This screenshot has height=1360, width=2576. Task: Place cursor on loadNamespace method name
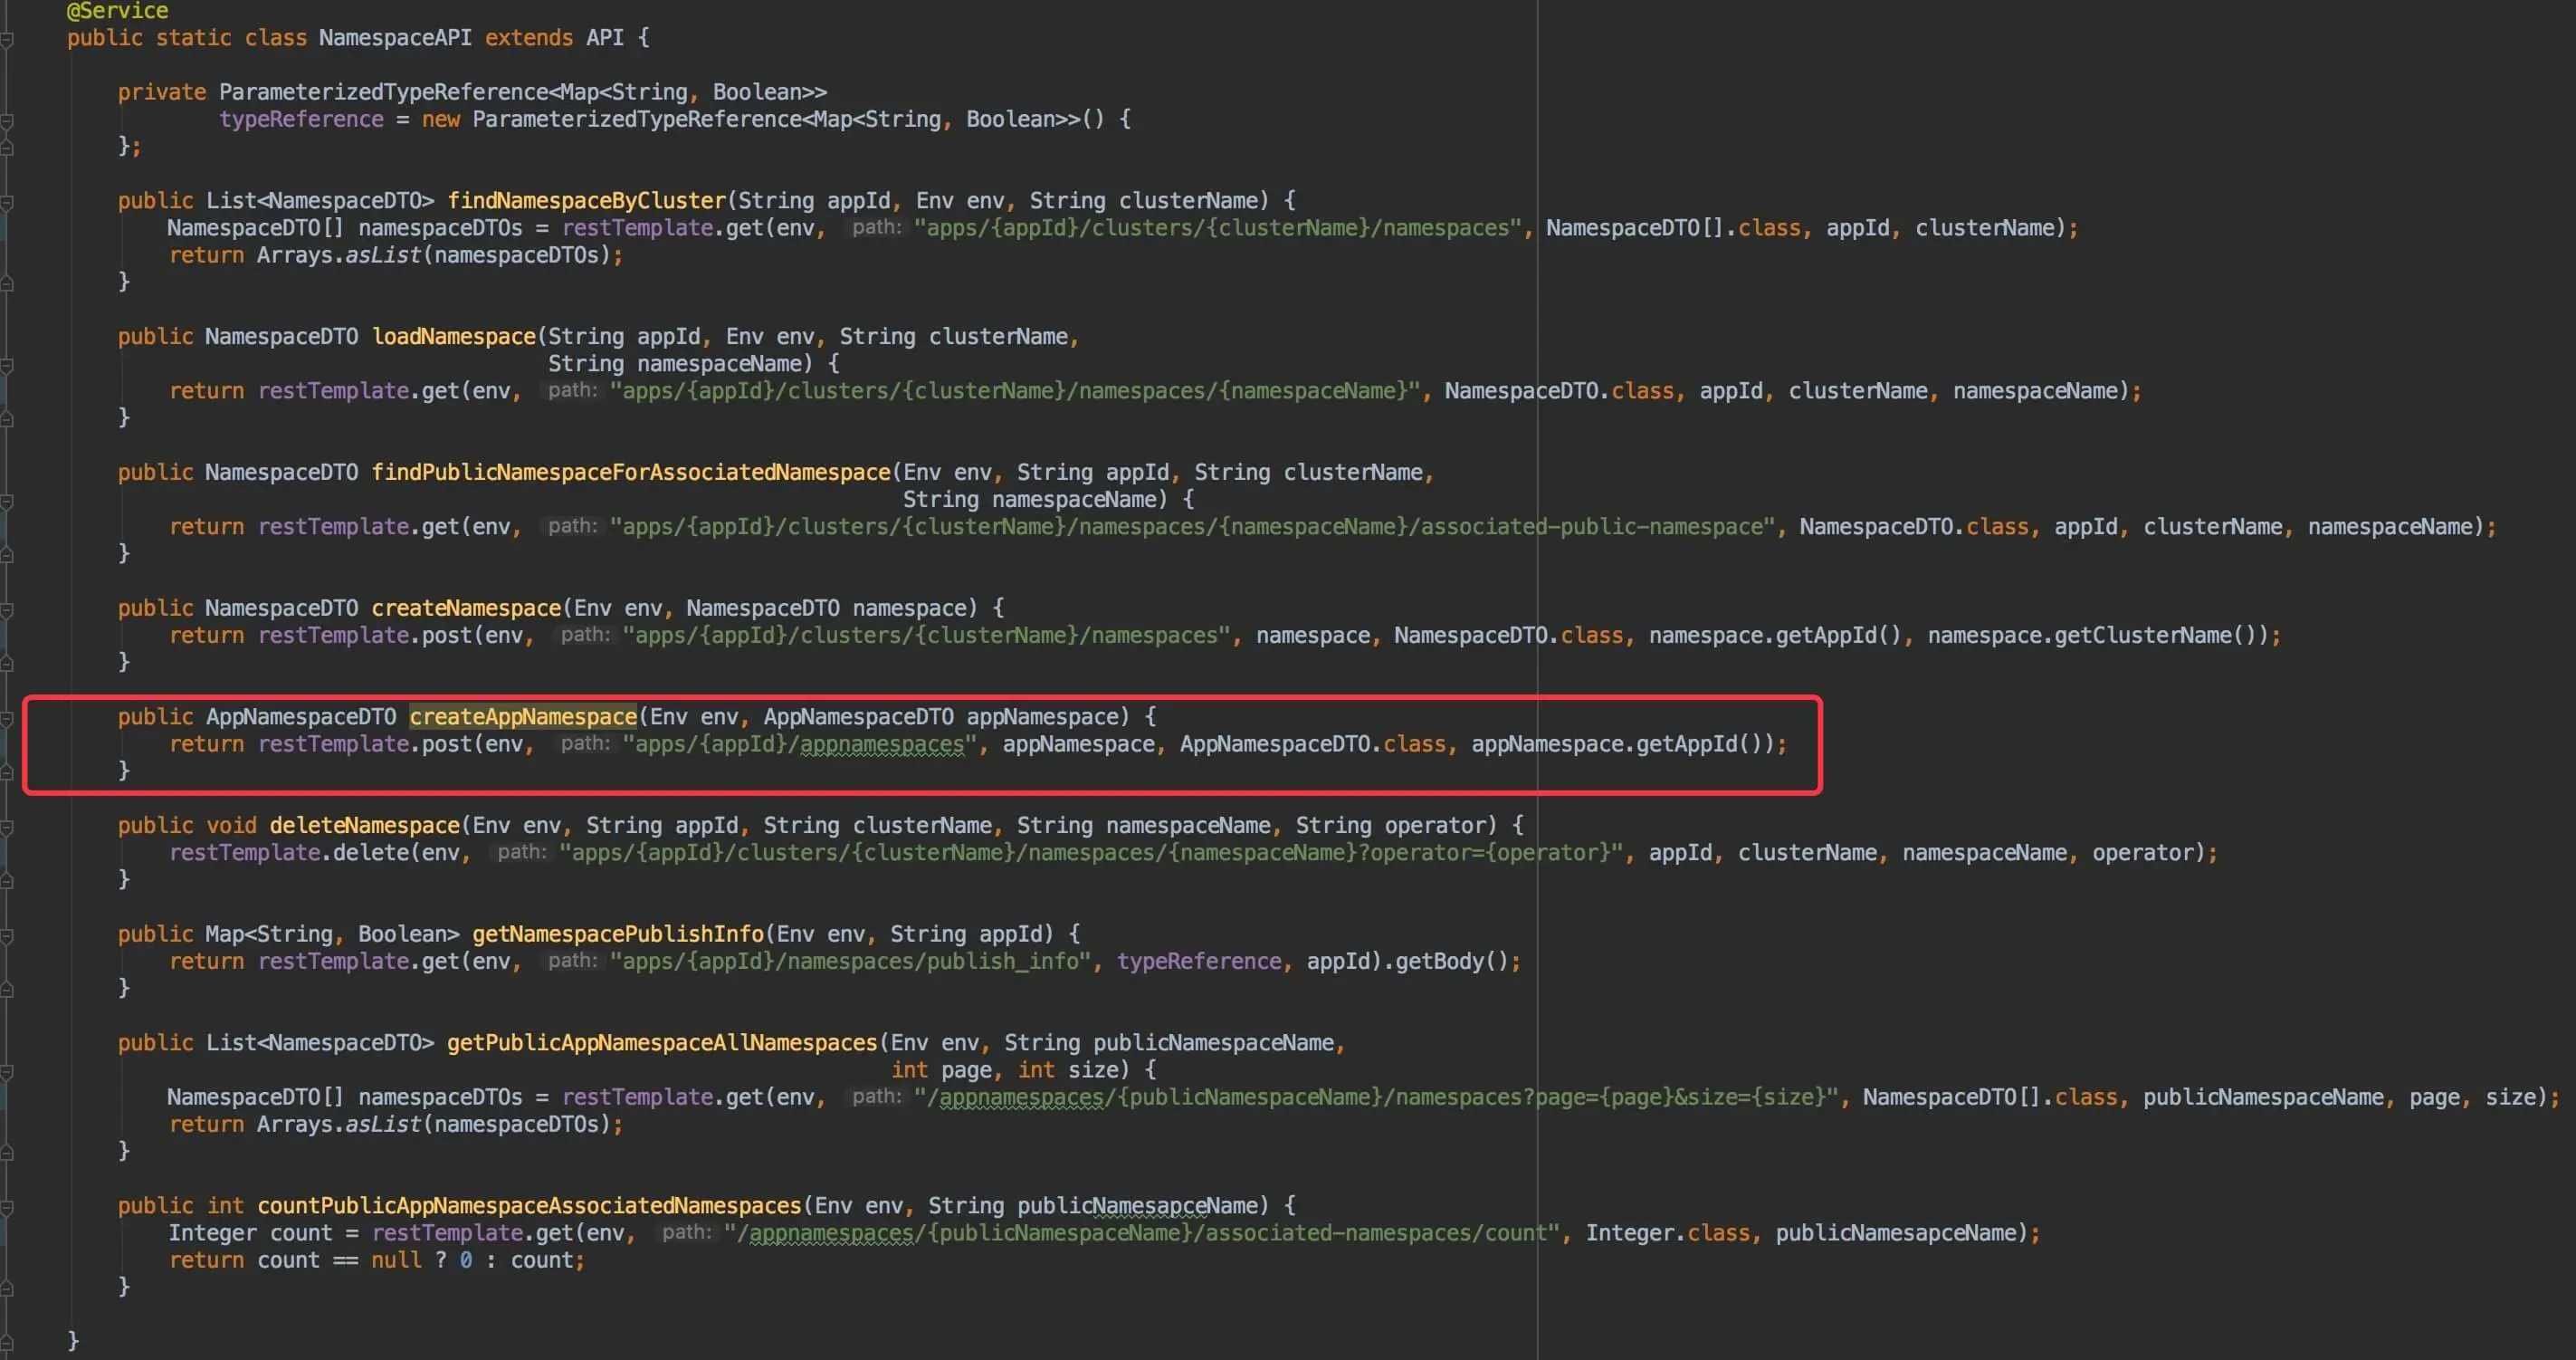click(454, 337)
